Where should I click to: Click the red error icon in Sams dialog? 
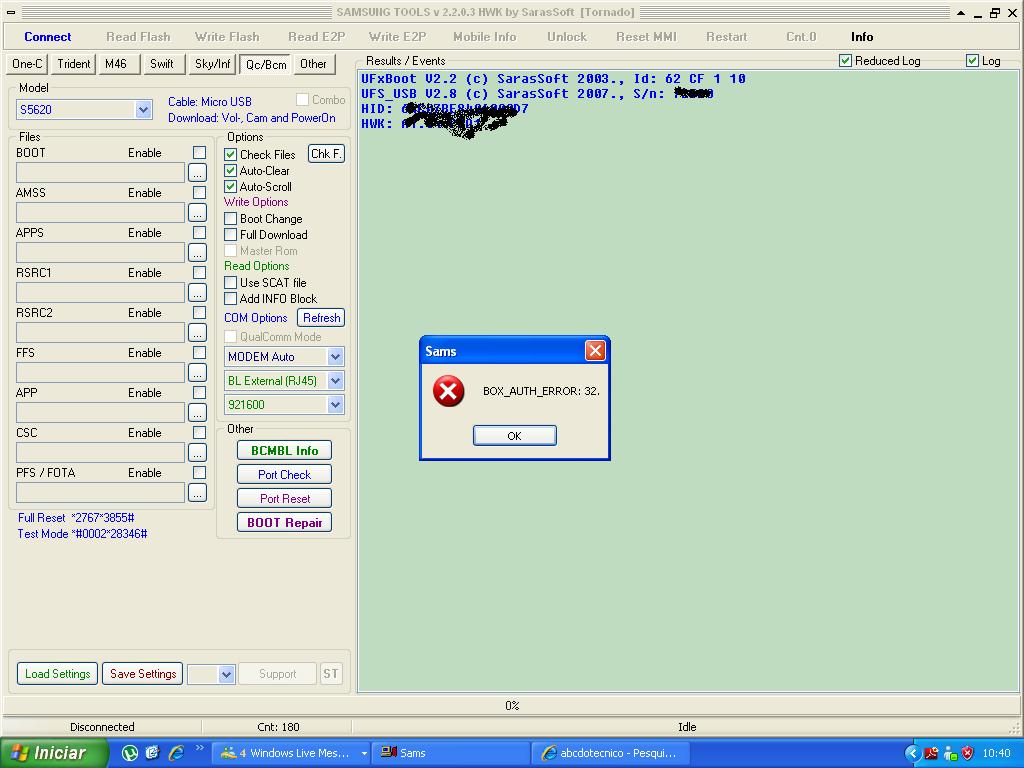[x=448, y=391]
